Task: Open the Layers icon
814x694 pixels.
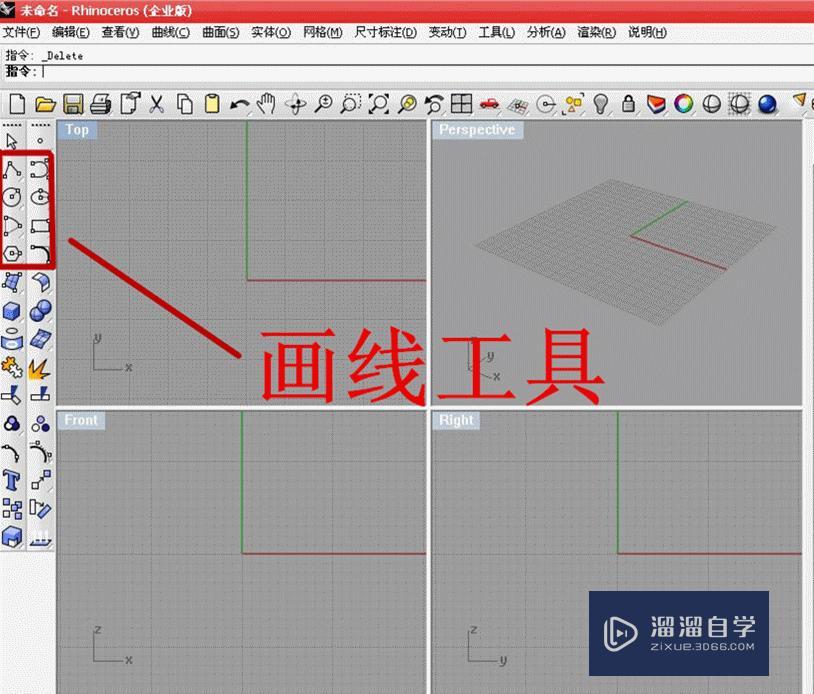Action: [x=656, y=104]
